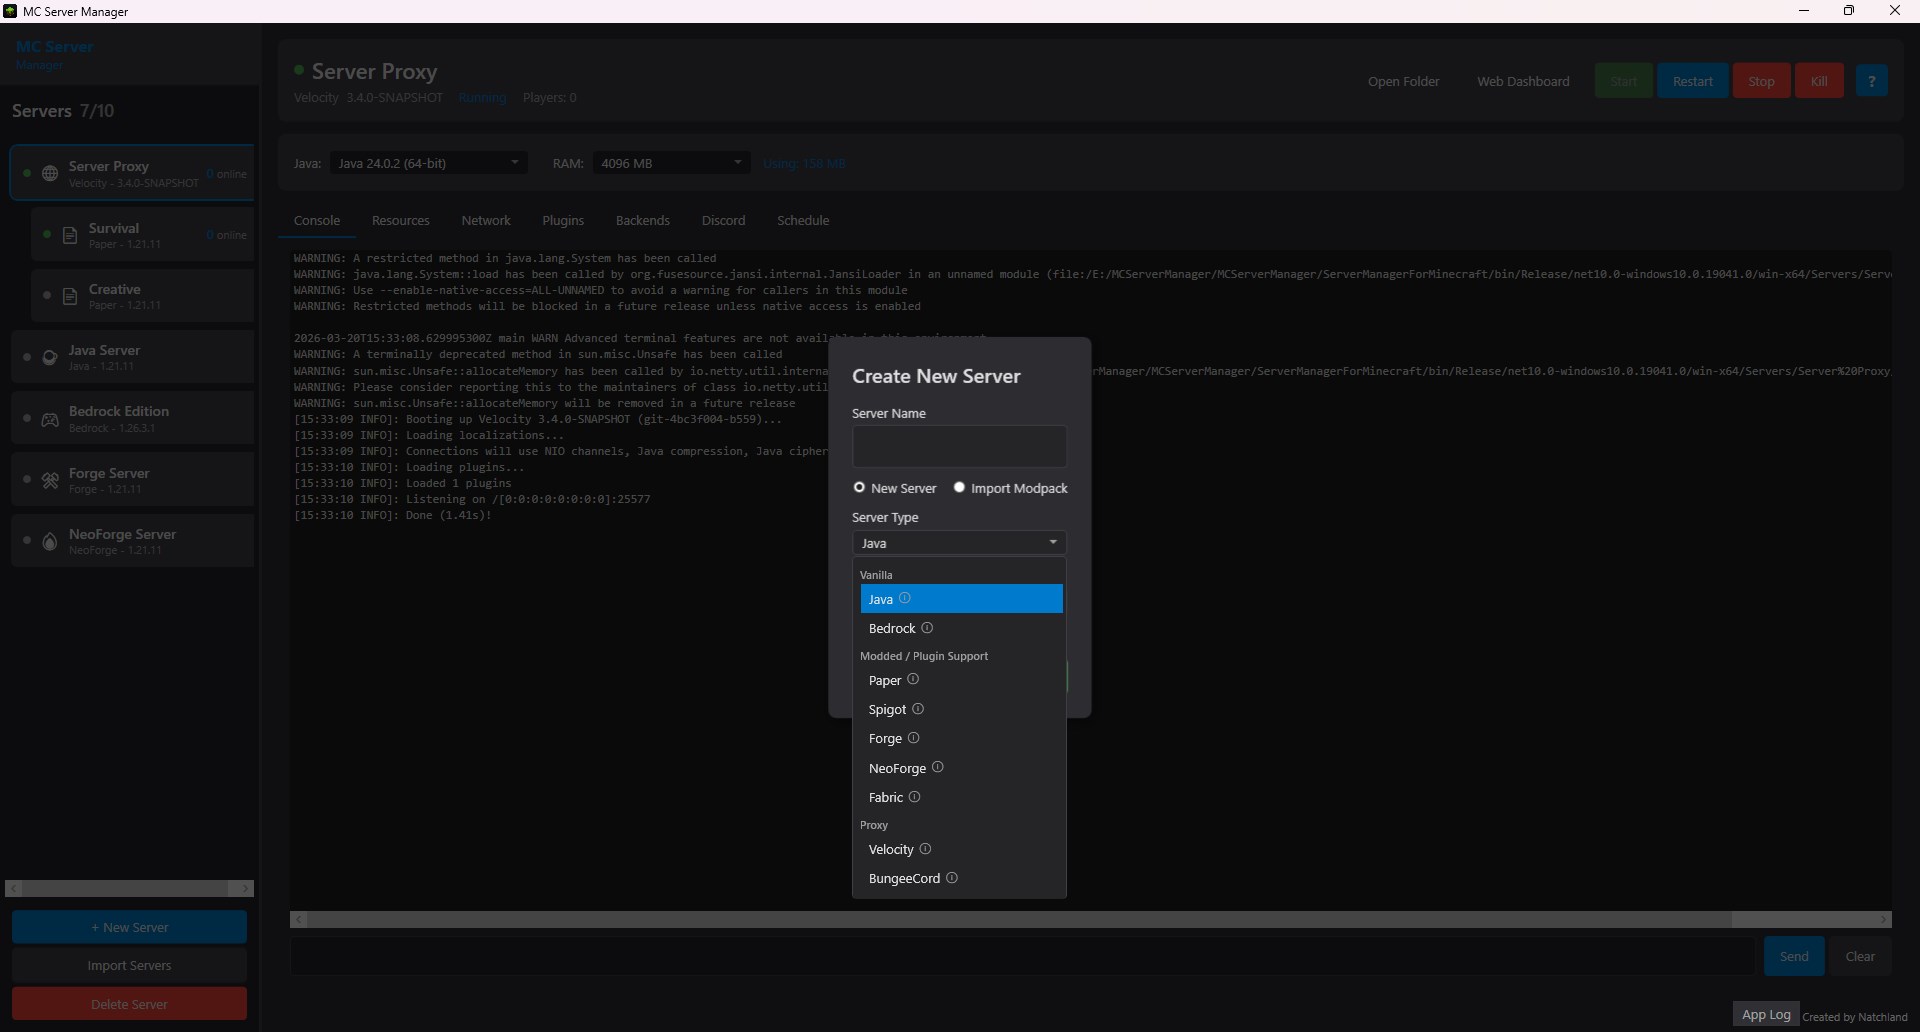Click the console command input field
The width and height of the screenshot is (1920, 1032).
pos(1023,956)
